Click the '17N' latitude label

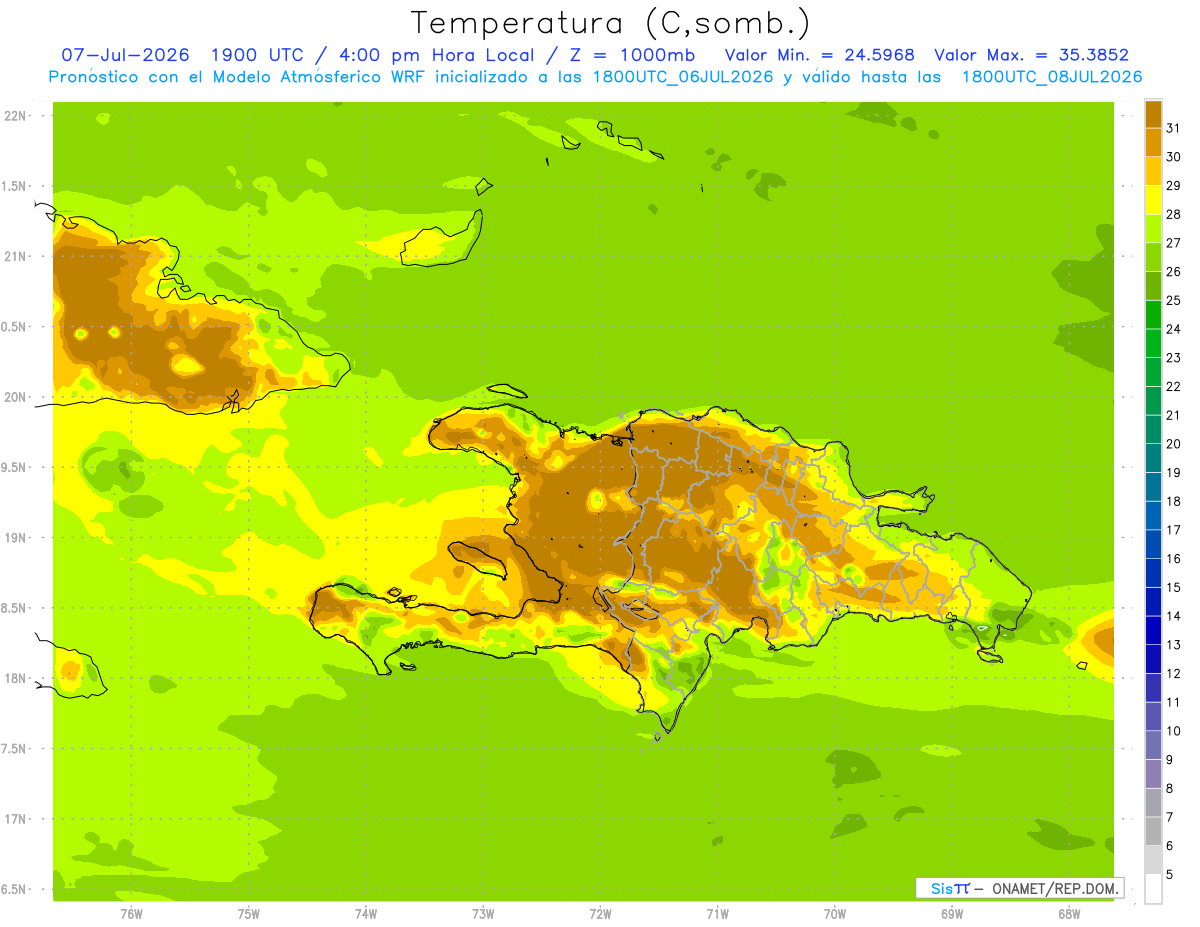click(14, 819)
